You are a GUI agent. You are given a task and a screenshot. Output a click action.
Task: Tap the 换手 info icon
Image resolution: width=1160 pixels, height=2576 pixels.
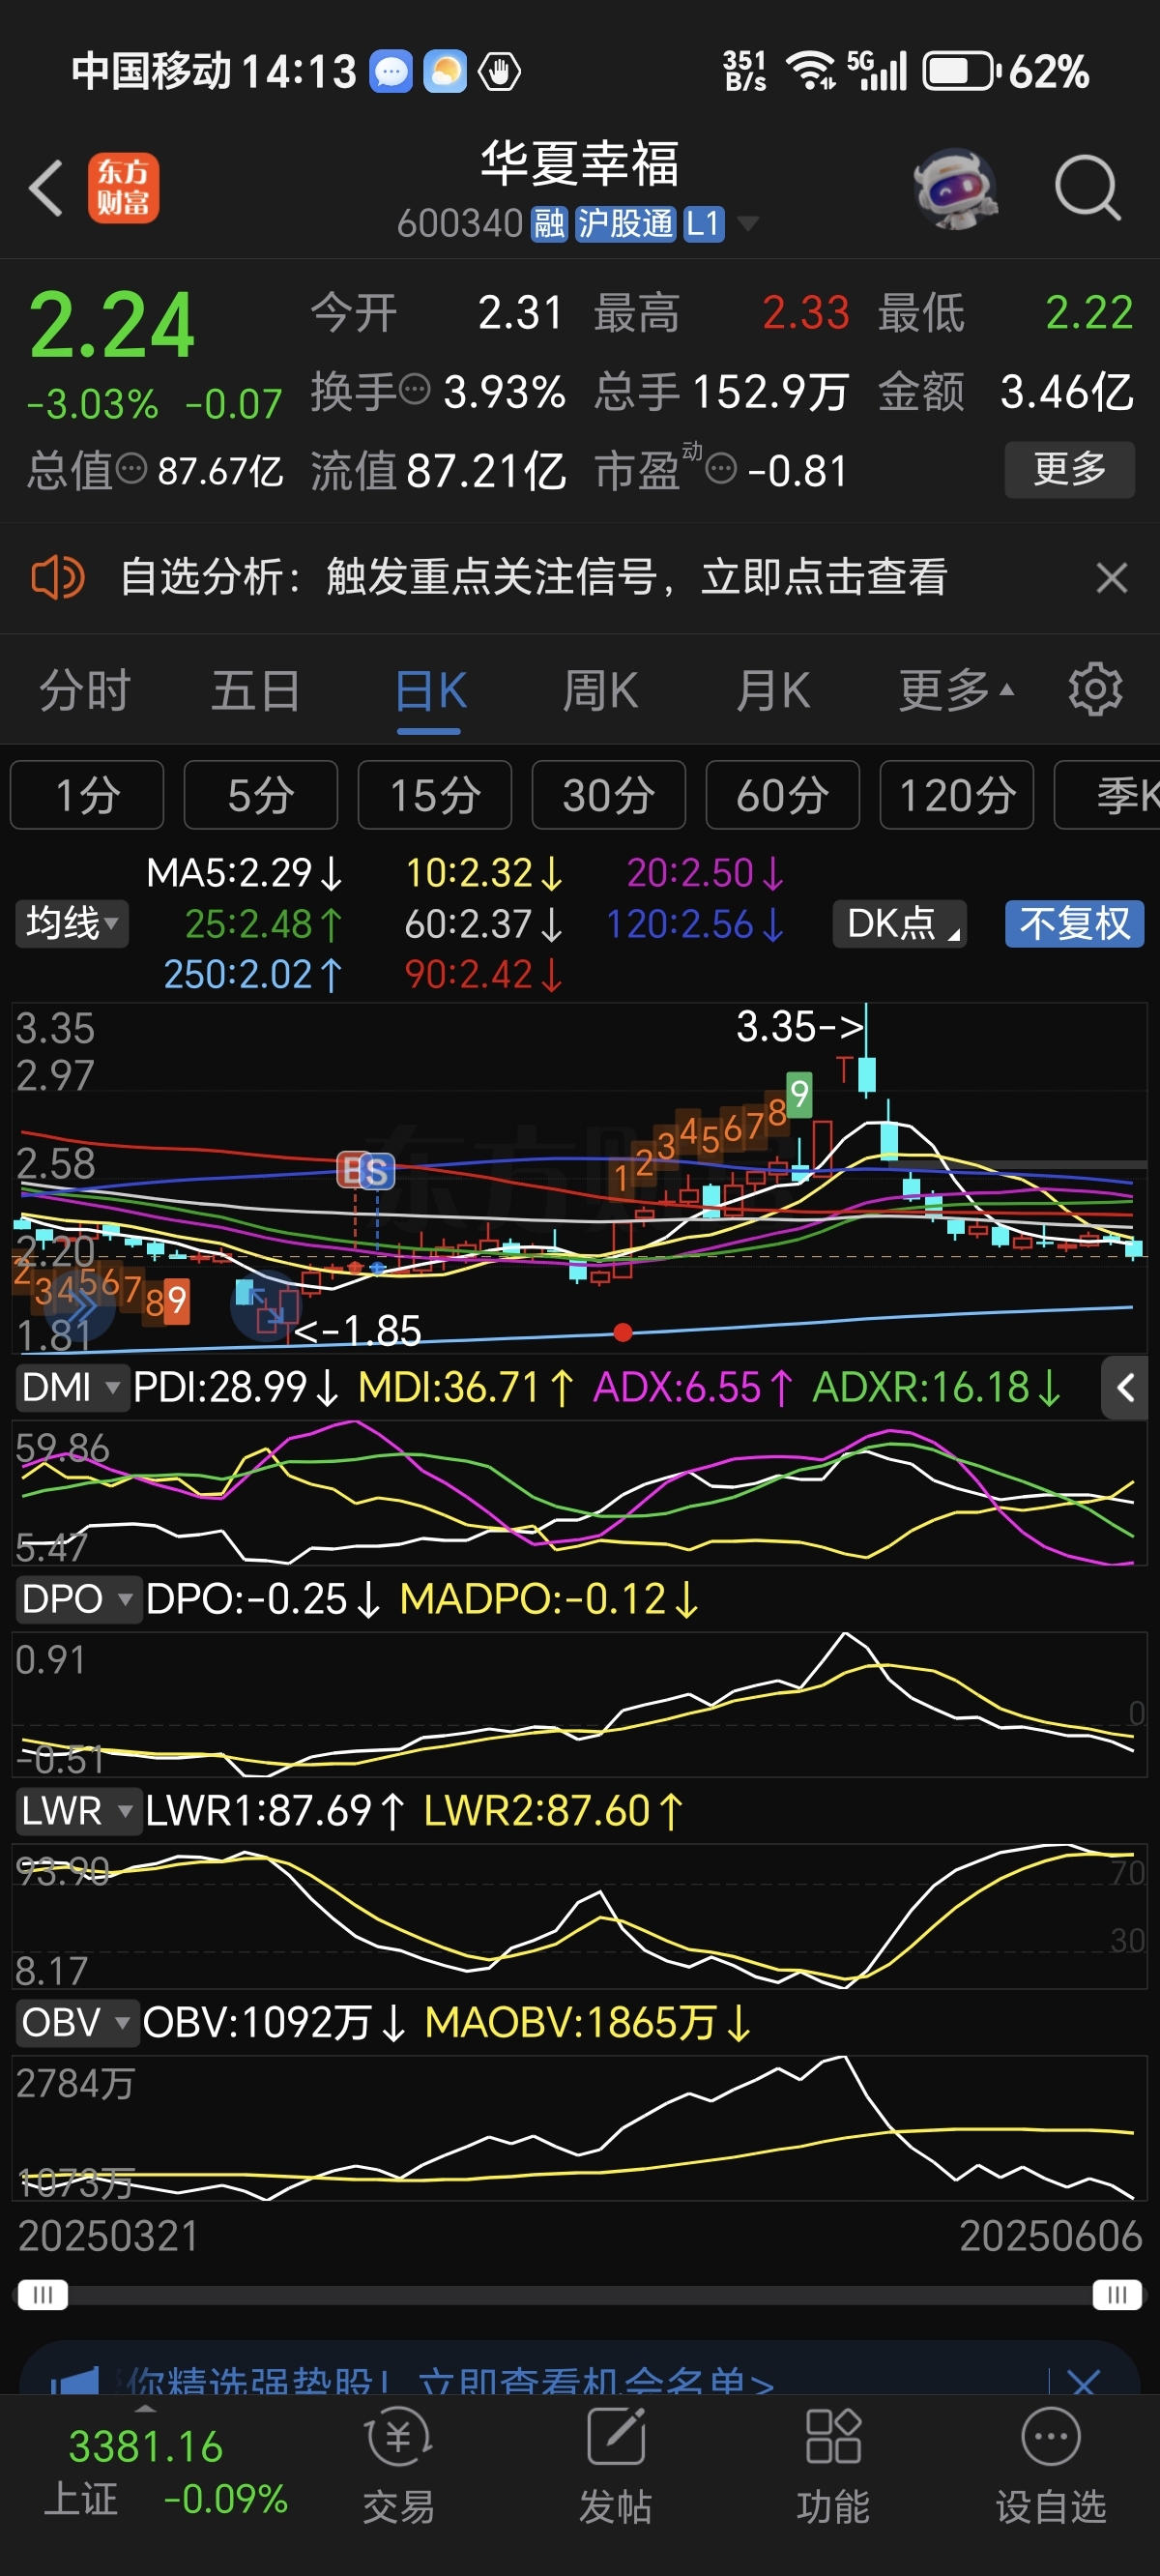click(x=414, y=389)
